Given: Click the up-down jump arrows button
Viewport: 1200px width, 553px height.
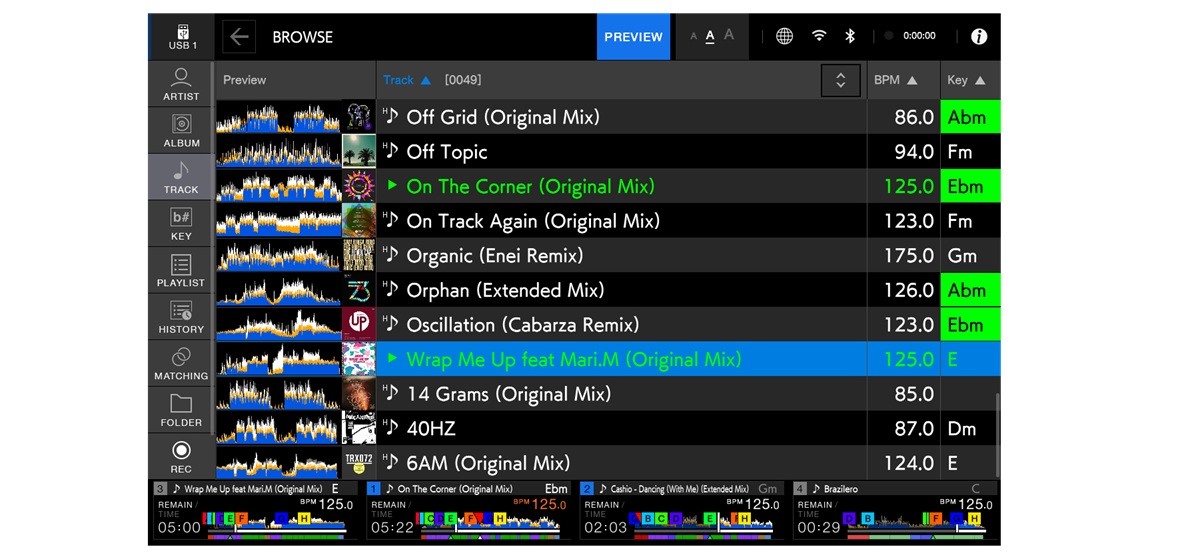Looking at the screenshot, I should click(840, 81).
